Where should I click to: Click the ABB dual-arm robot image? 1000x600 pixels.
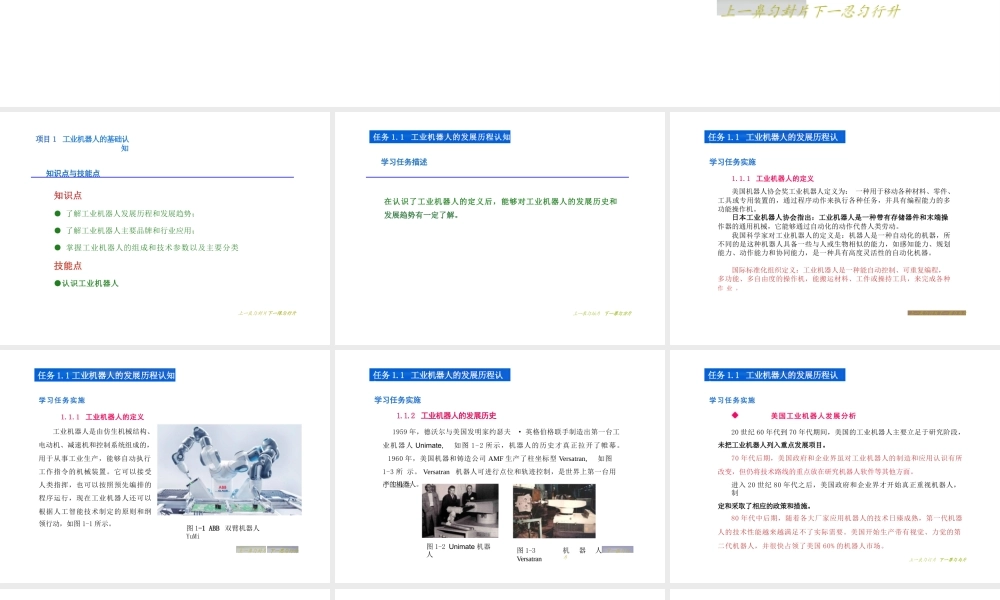click(x=230, y=470)
